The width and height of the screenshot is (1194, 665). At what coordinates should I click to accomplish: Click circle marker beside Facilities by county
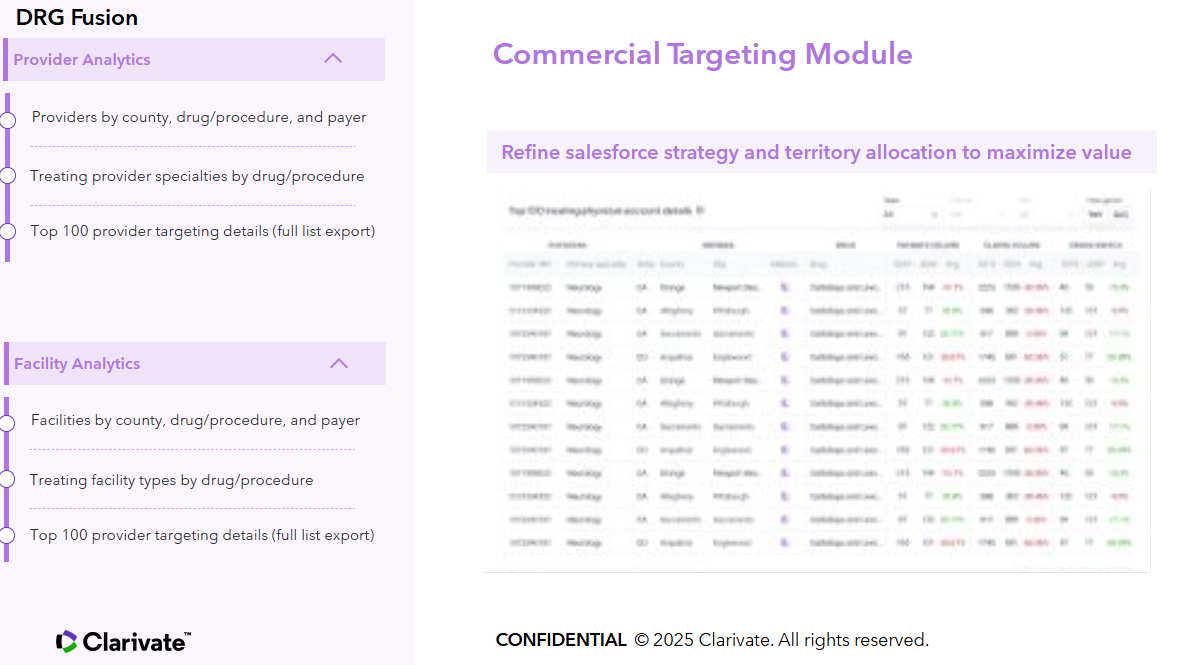coord(8,423)
